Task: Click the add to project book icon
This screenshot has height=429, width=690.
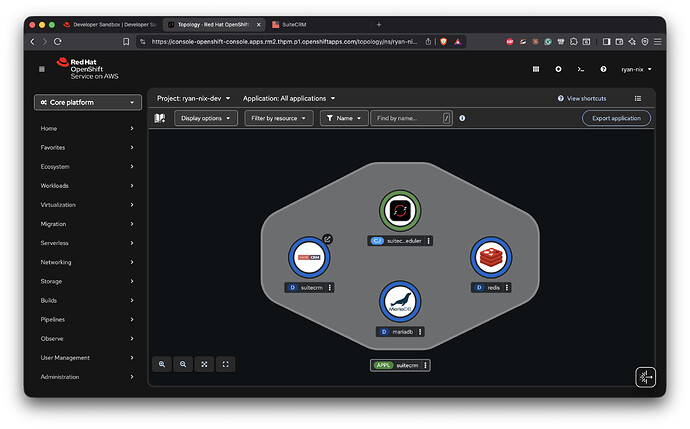Action: (160, 118)
